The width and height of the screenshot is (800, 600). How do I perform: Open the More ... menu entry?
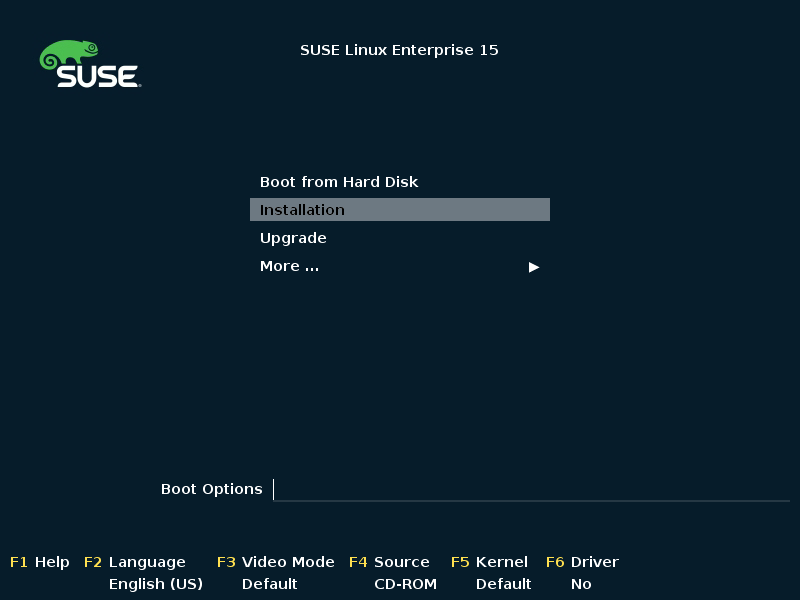[289, 266]
